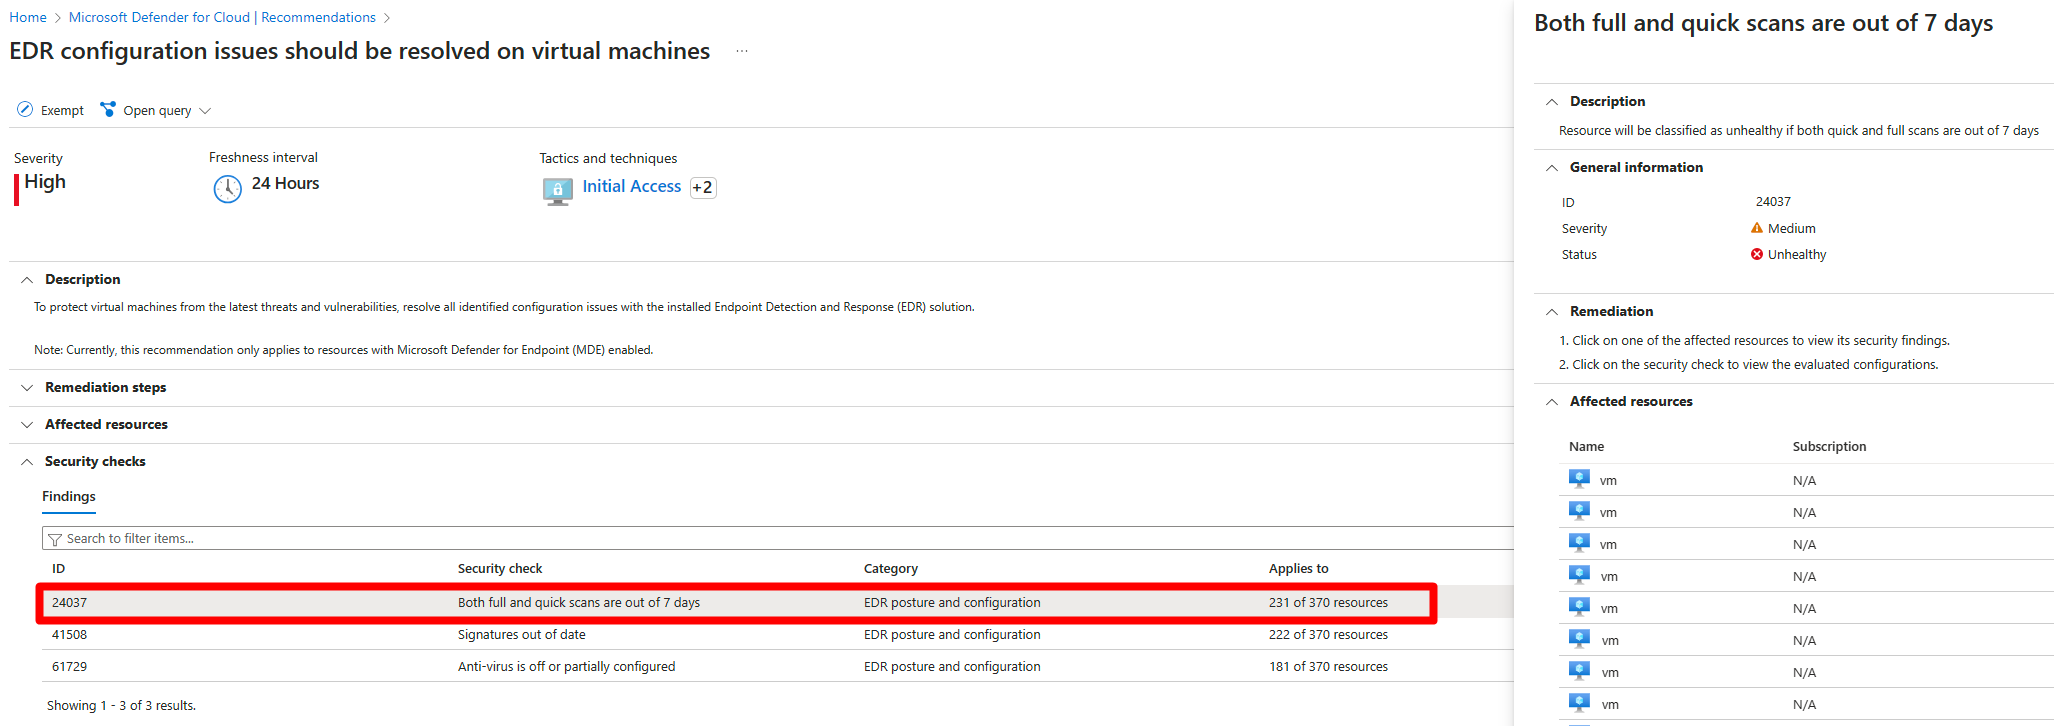The height and width of the screenshot is (726, 2054).
Task: Collapse the General information section
Action: point(1552,168)
